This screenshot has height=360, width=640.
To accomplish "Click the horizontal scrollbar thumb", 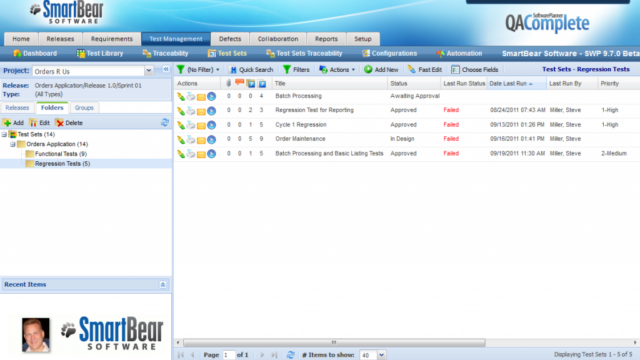I will pyautogui.click(x=334, y=342).
